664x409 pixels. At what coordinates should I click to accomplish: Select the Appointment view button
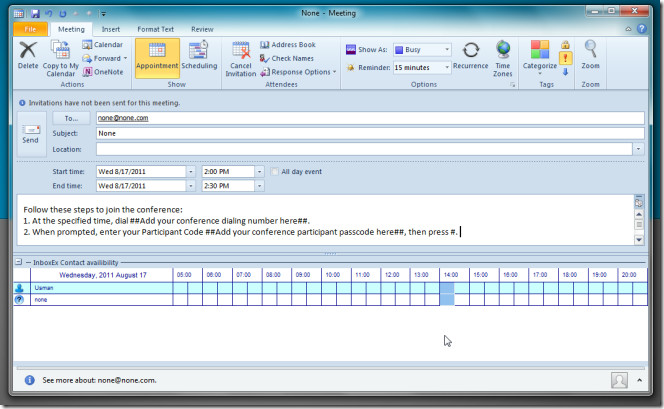tap(157, 58)
